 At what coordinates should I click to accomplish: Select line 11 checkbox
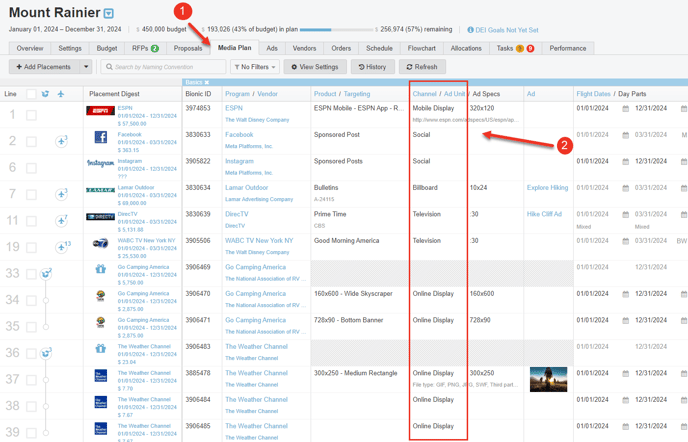coord(31,221)
